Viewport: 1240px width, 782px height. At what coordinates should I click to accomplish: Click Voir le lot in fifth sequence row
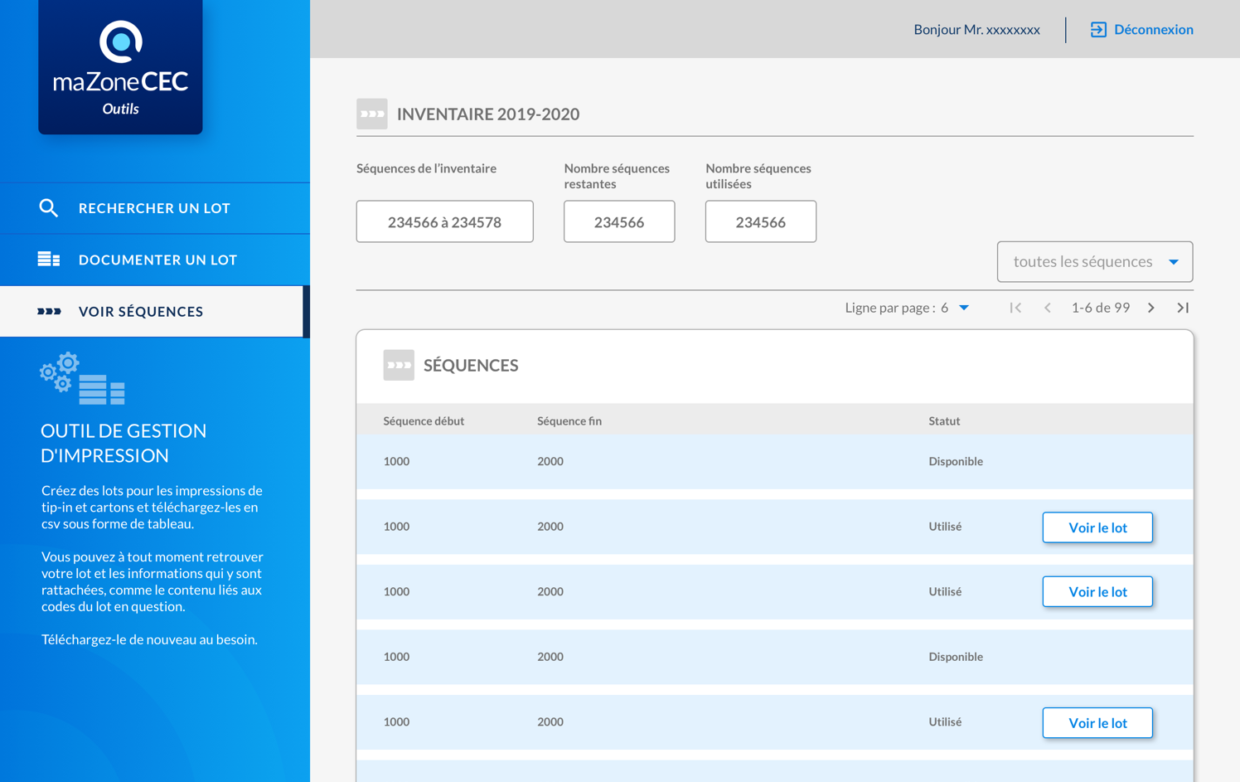point(1098,723)
